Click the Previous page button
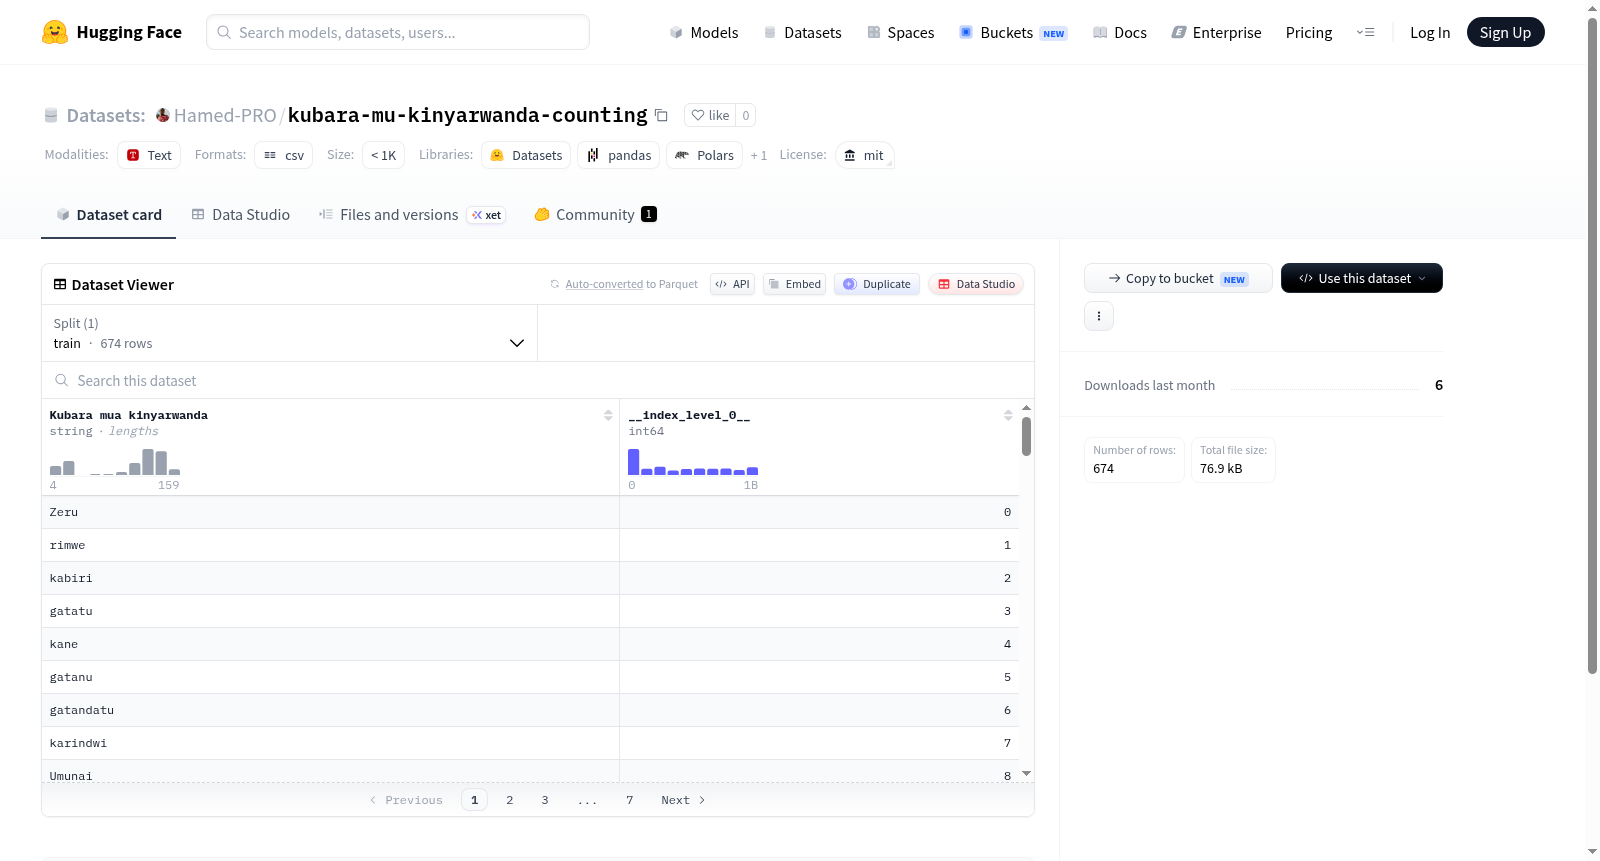Image resolution: width=1600 pixels, height=861 pixels. coord(406,800)
